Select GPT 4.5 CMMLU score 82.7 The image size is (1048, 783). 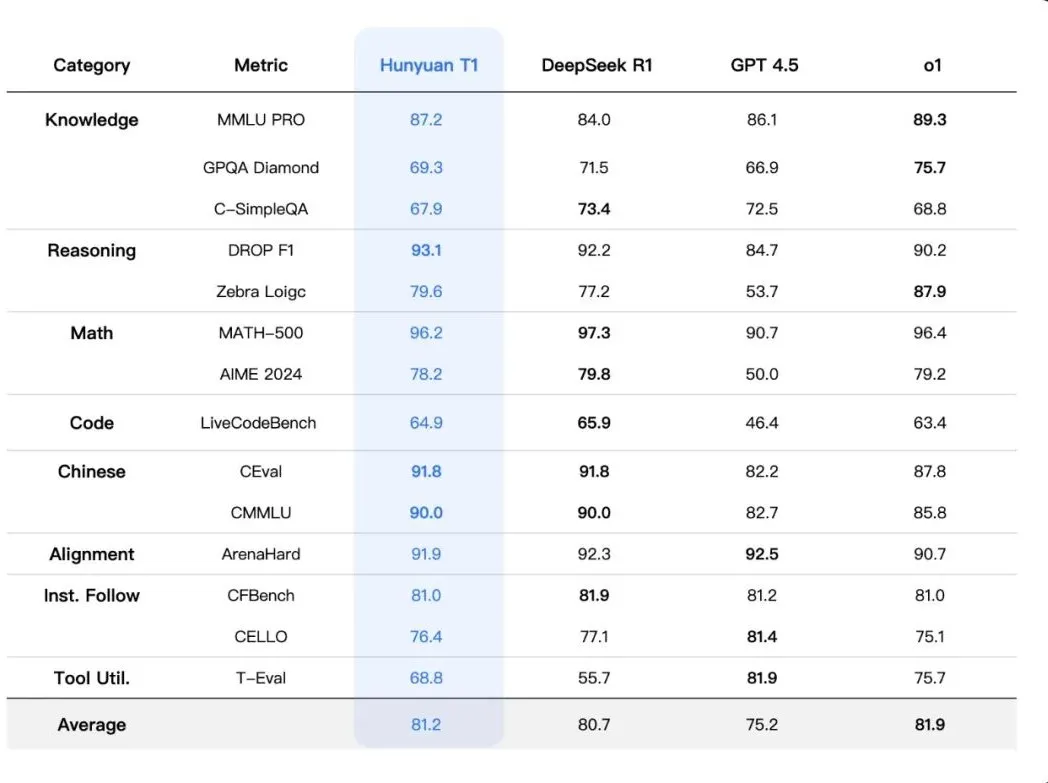(x=762, y=513)
